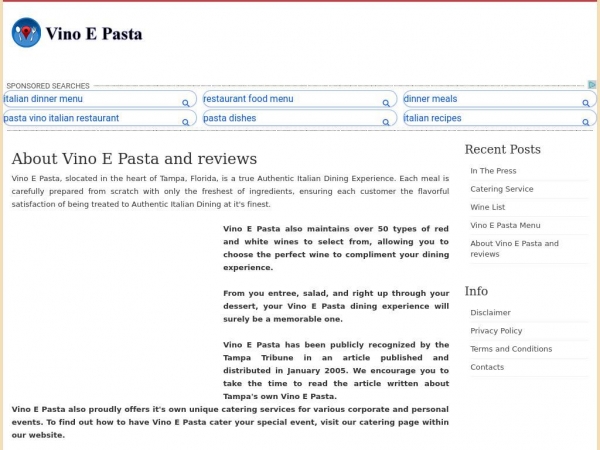Open the Disclaimer page
The height and width of the screenshot is (450, 600).
tap(490, 312)
